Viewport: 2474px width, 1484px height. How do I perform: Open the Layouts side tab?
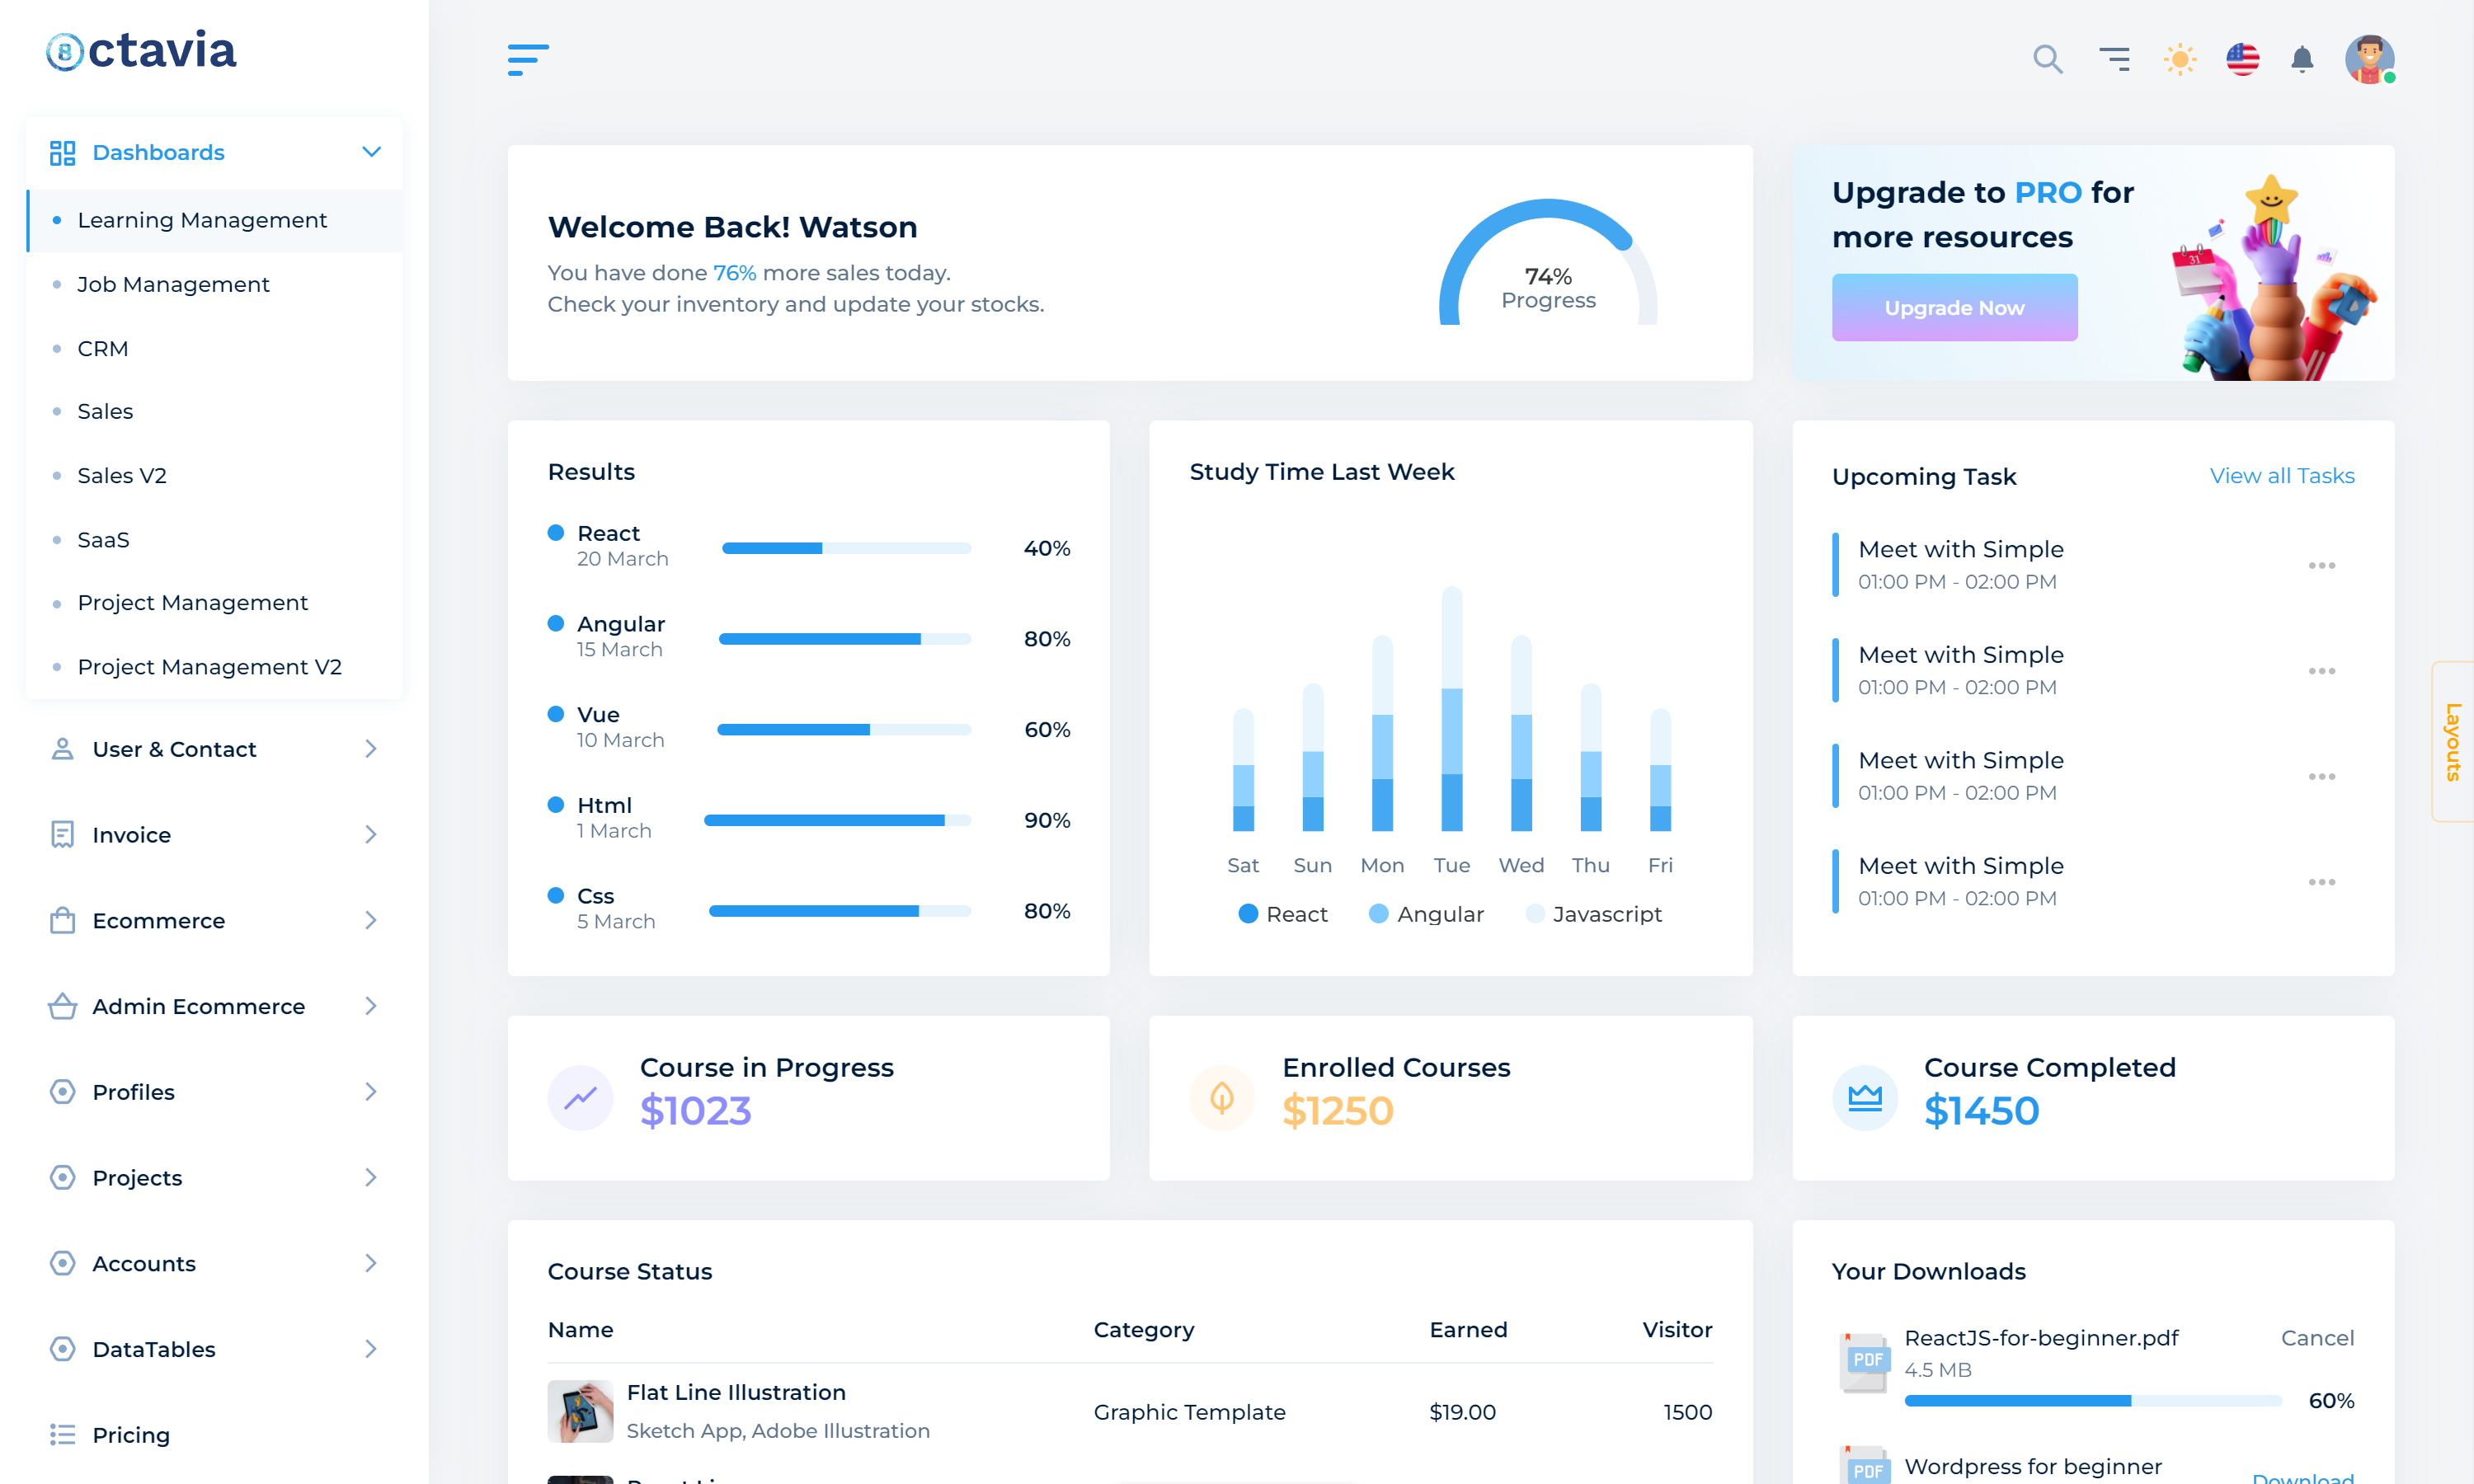(2452, 741)
